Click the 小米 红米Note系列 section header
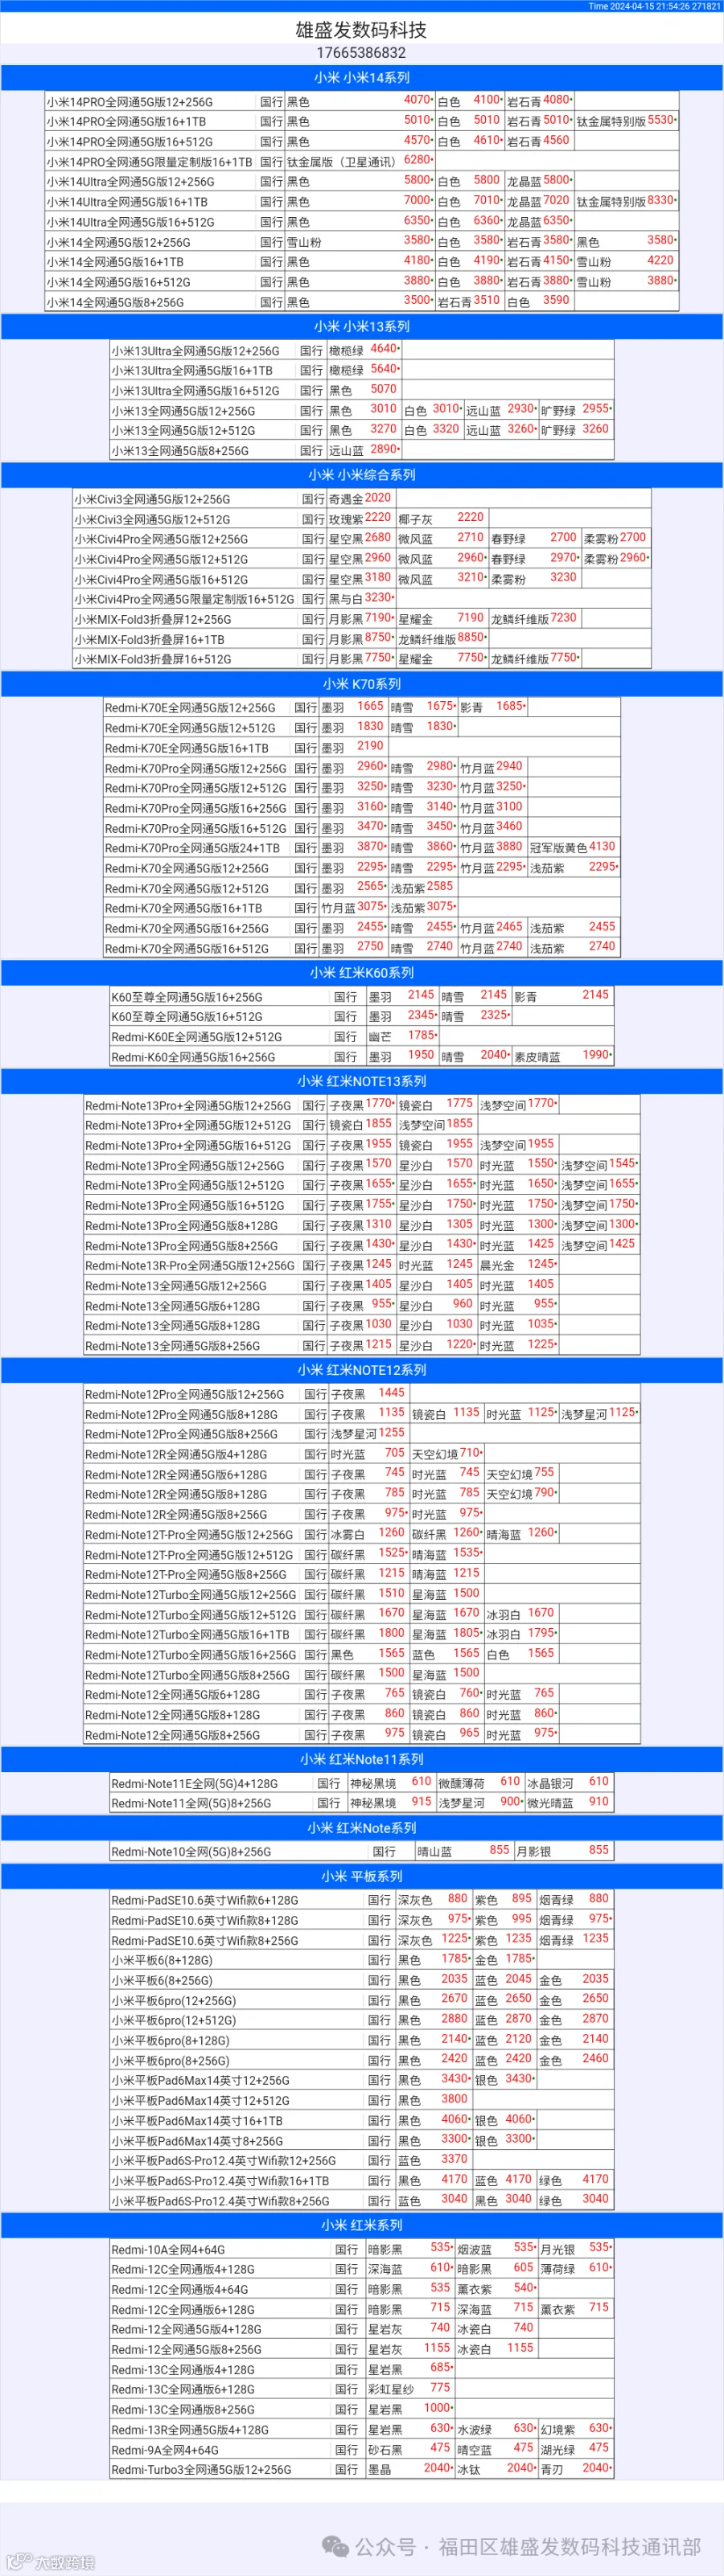This screenshot has height=2576, width=724. pos(361,1828)
